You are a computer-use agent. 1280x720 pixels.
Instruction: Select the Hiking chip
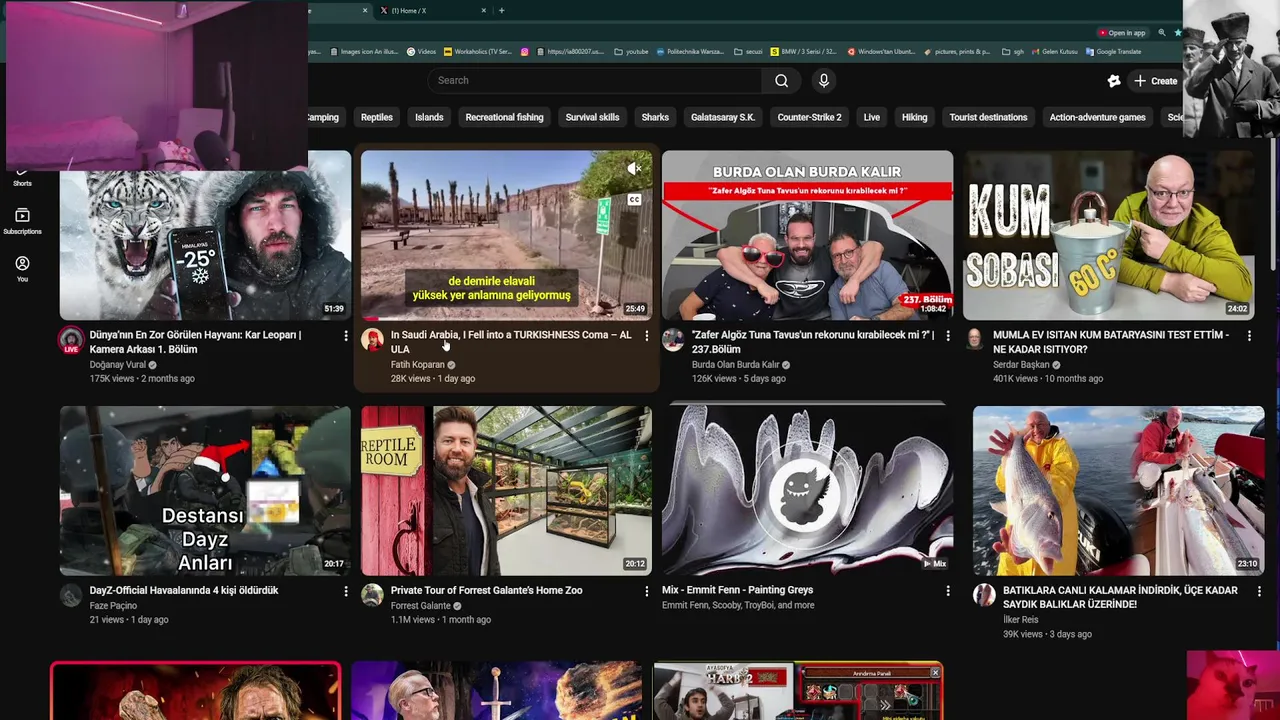click(915, 117)
